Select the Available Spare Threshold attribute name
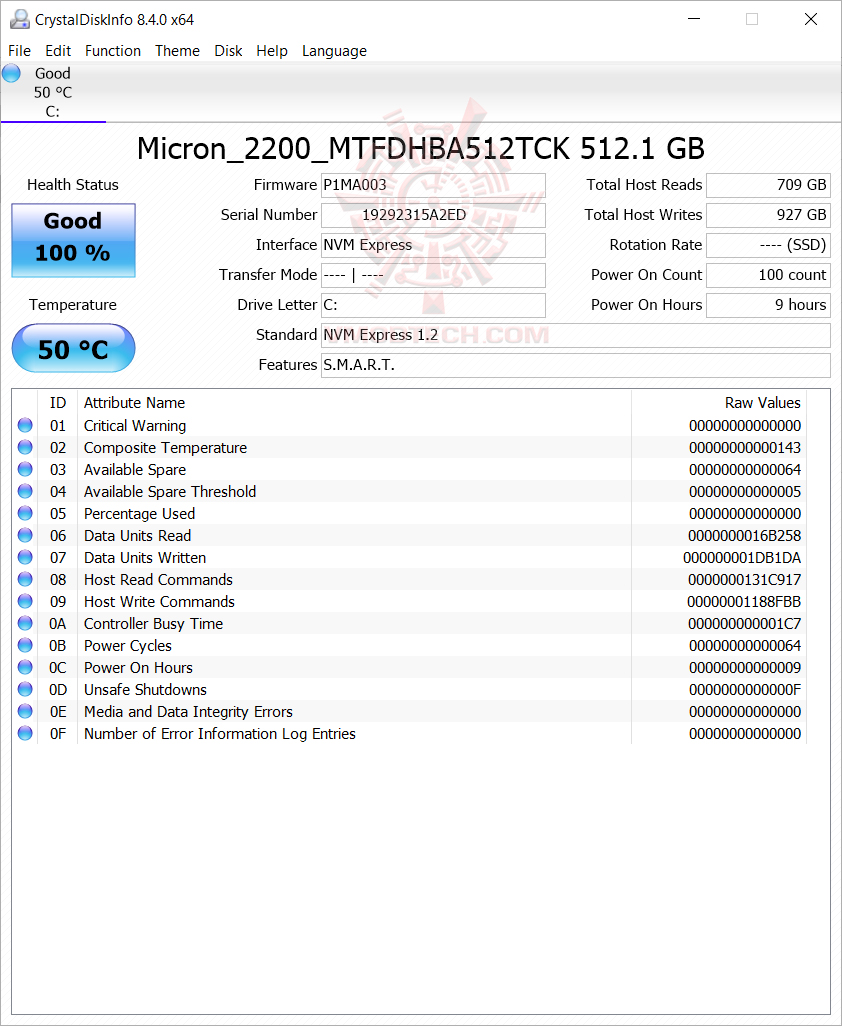This screenshot has height=1026, width=842. click(x=169, y=491)
